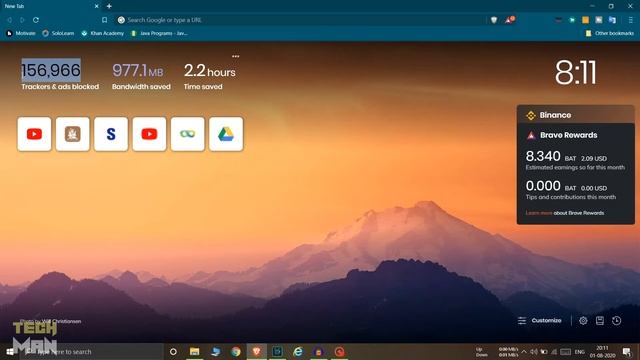Open history via the clock icon
This screenshot has height=360, width=640.
point(616,320)
